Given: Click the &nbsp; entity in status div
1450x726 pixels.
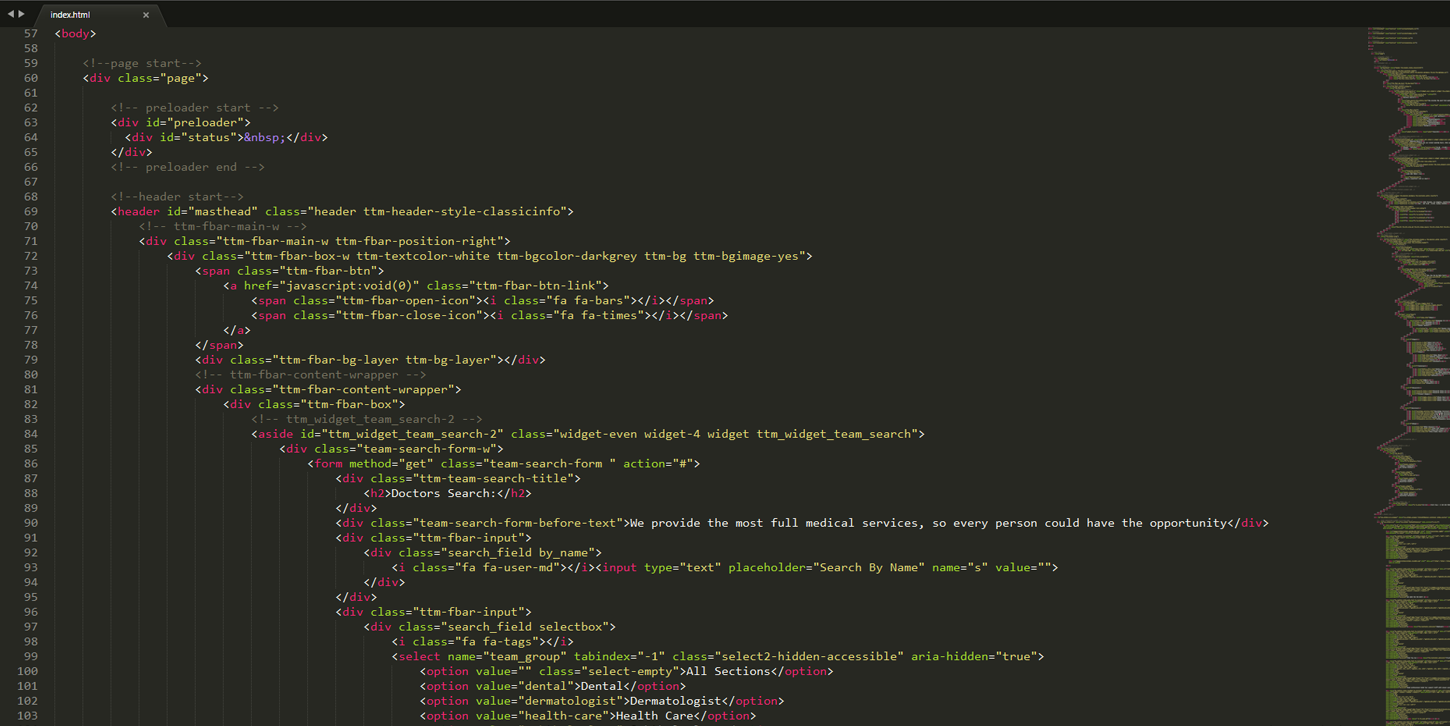Looking at the screenshot, I should pos(265,138).
